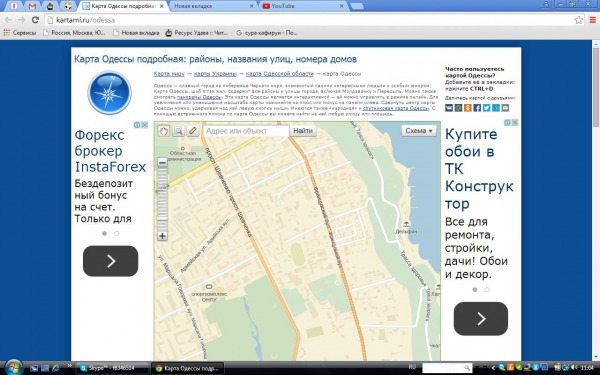Reload the current page
Screen dimensions: 600x375
[35, 20]
